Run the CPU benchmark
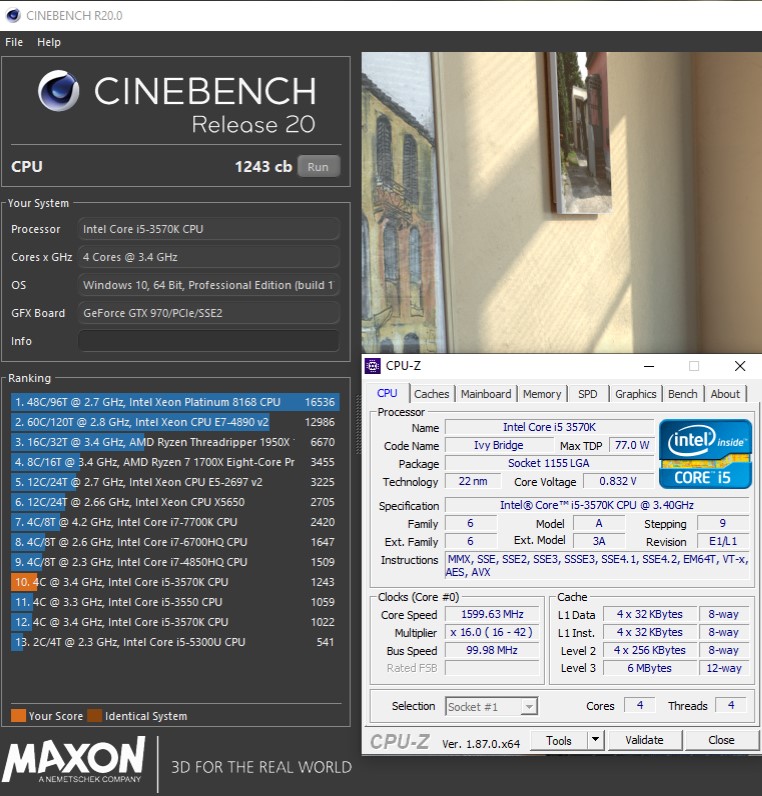 pyautogui.click(x=318, y=167)
